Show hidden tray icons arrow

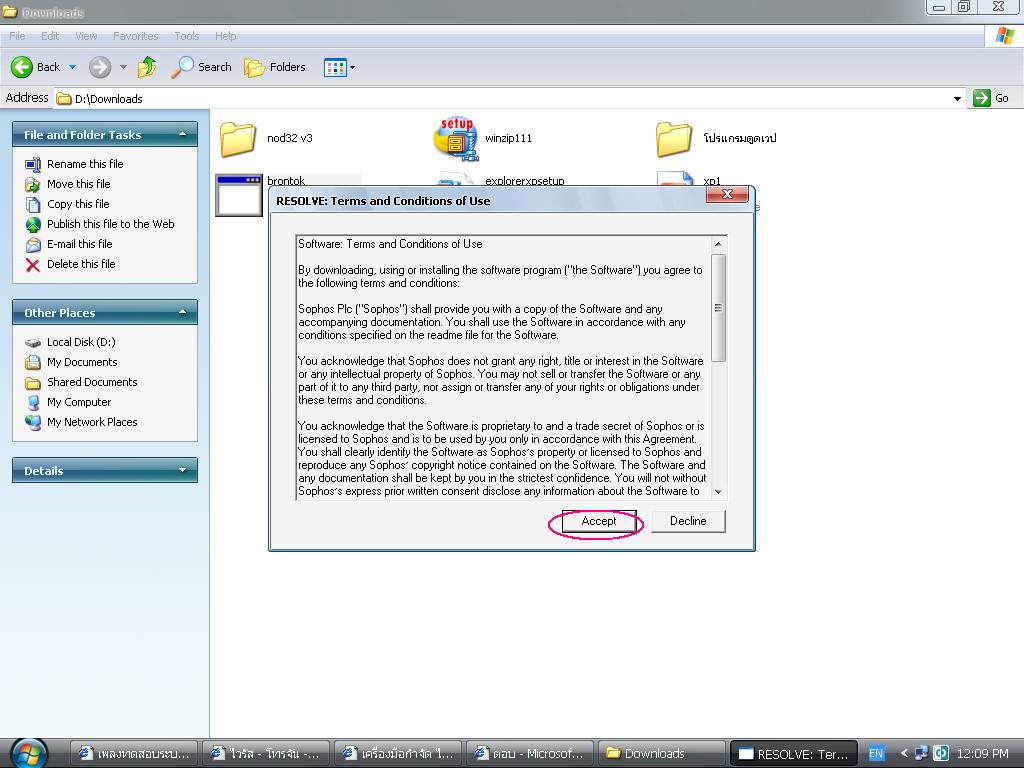(x=904, y=753)
